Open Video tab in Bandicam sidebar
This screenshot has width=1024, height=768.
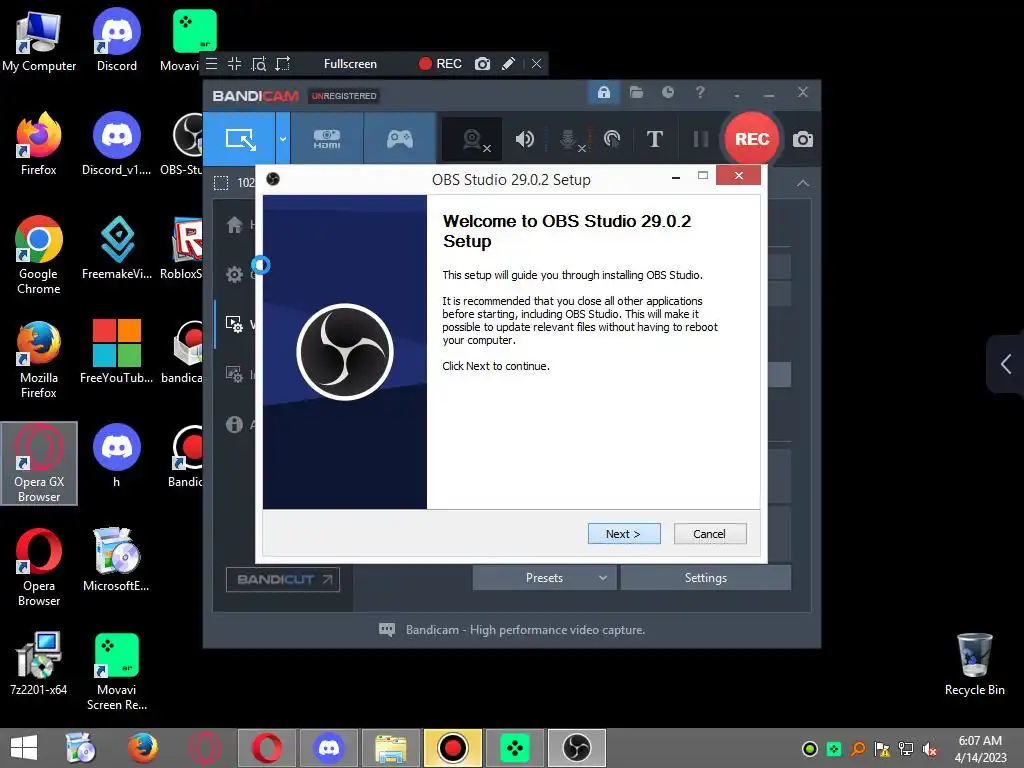[234, 324]
